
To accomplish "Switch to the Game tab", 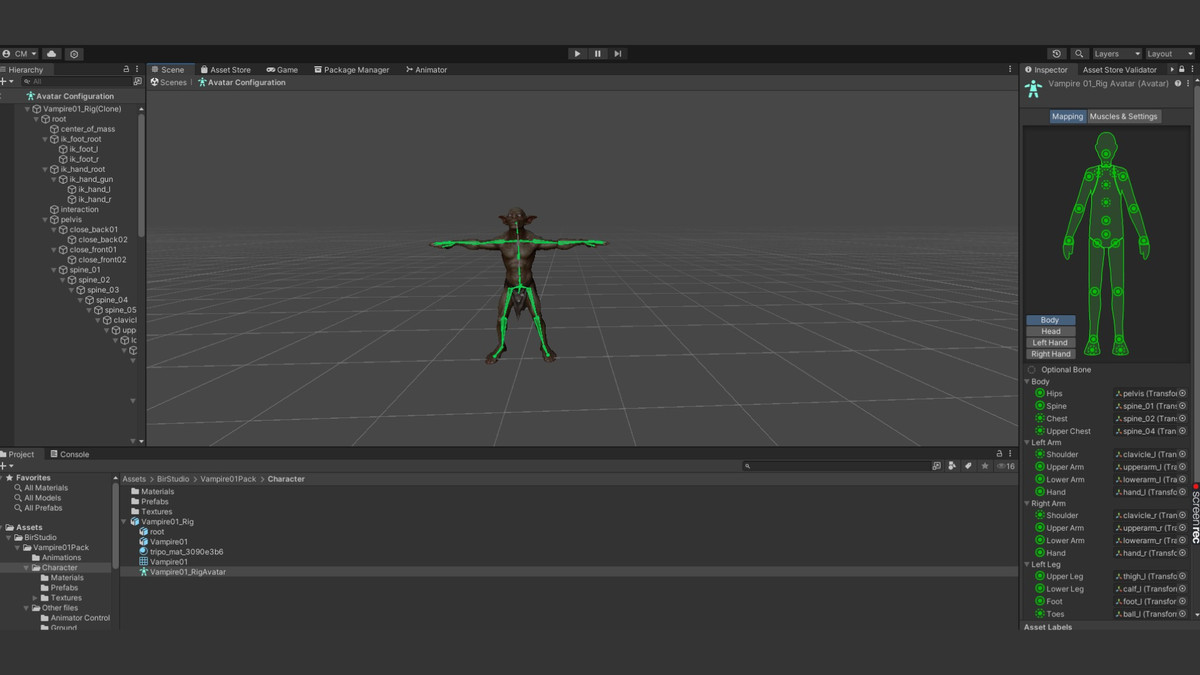I will coord(283,70).
